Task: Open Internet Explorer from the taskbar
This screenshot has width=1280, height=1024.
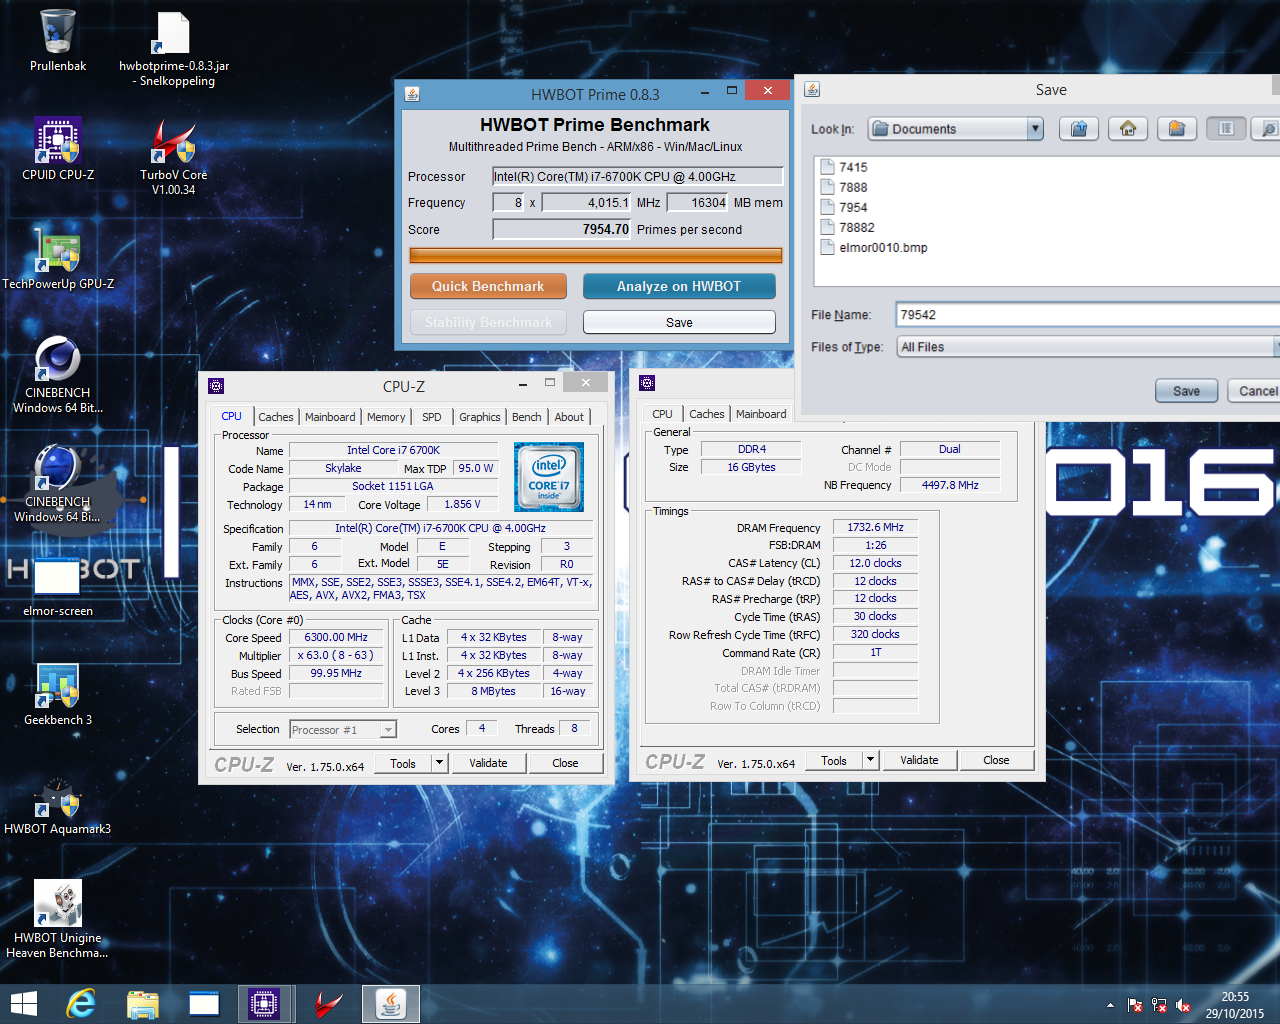Action: [x=81, y=1004]
